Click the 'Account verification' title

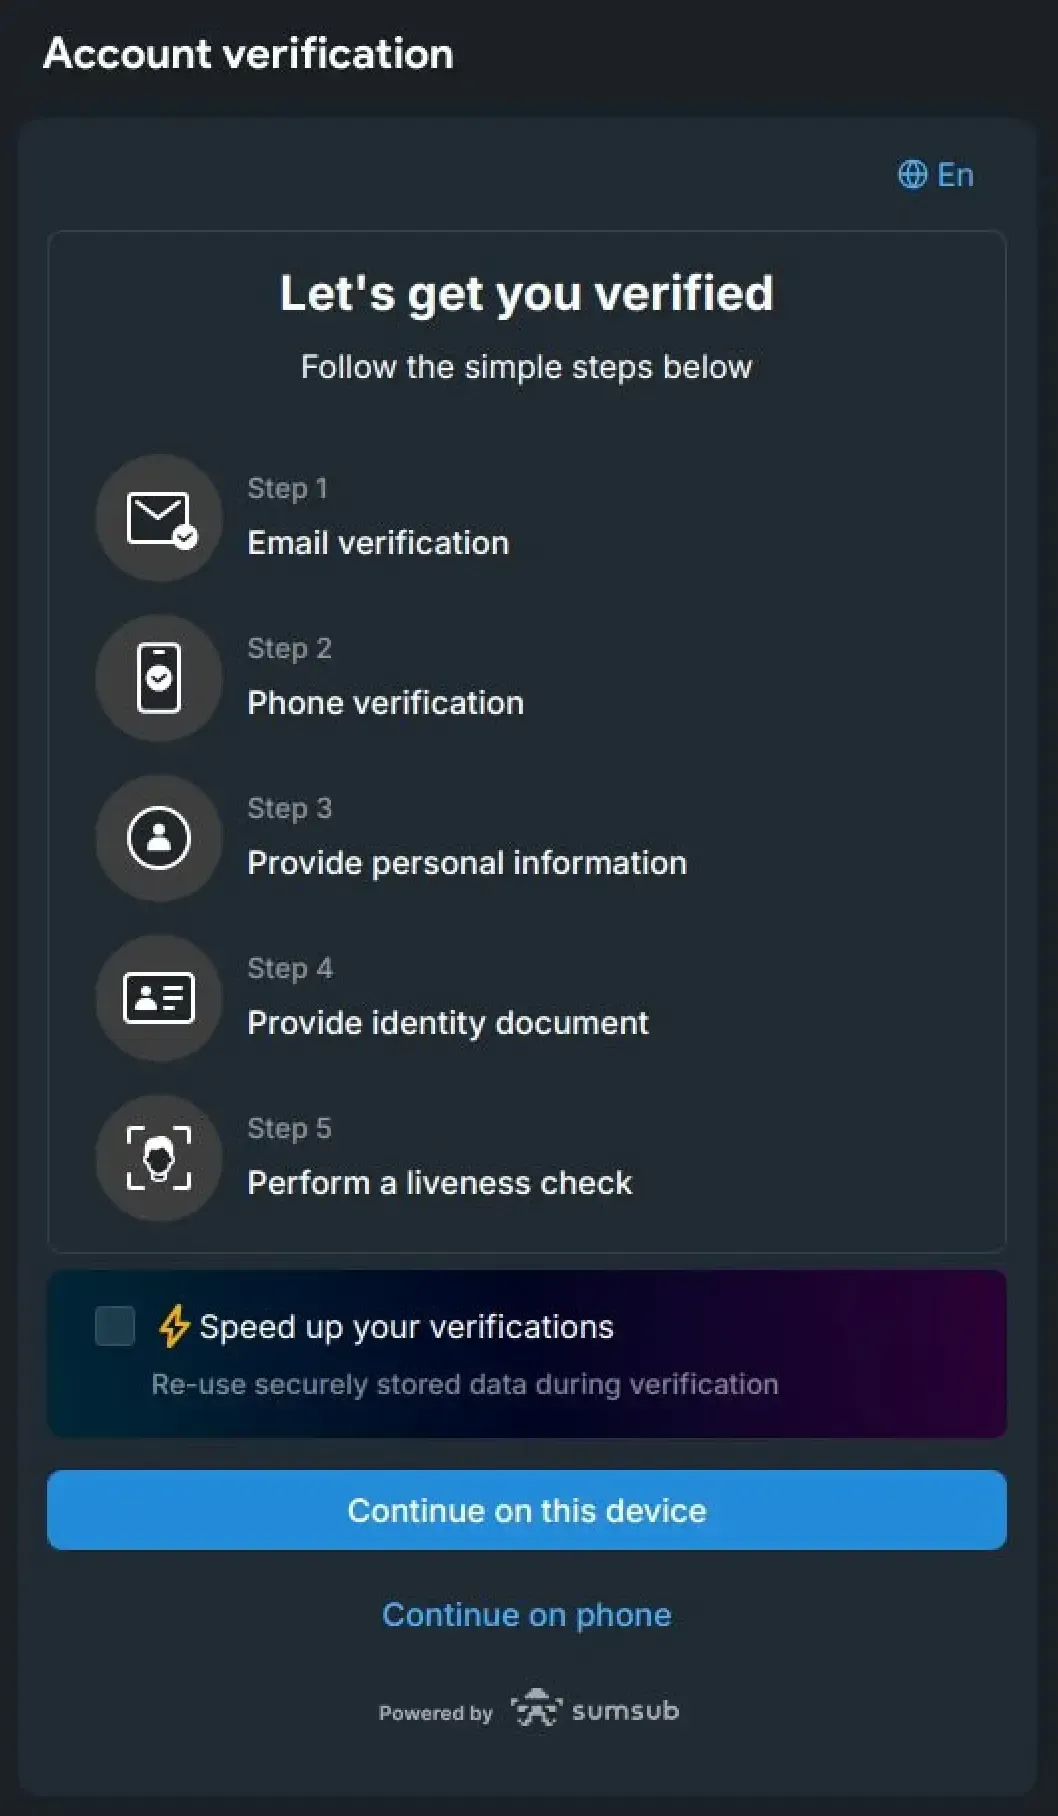click(249, 54)
